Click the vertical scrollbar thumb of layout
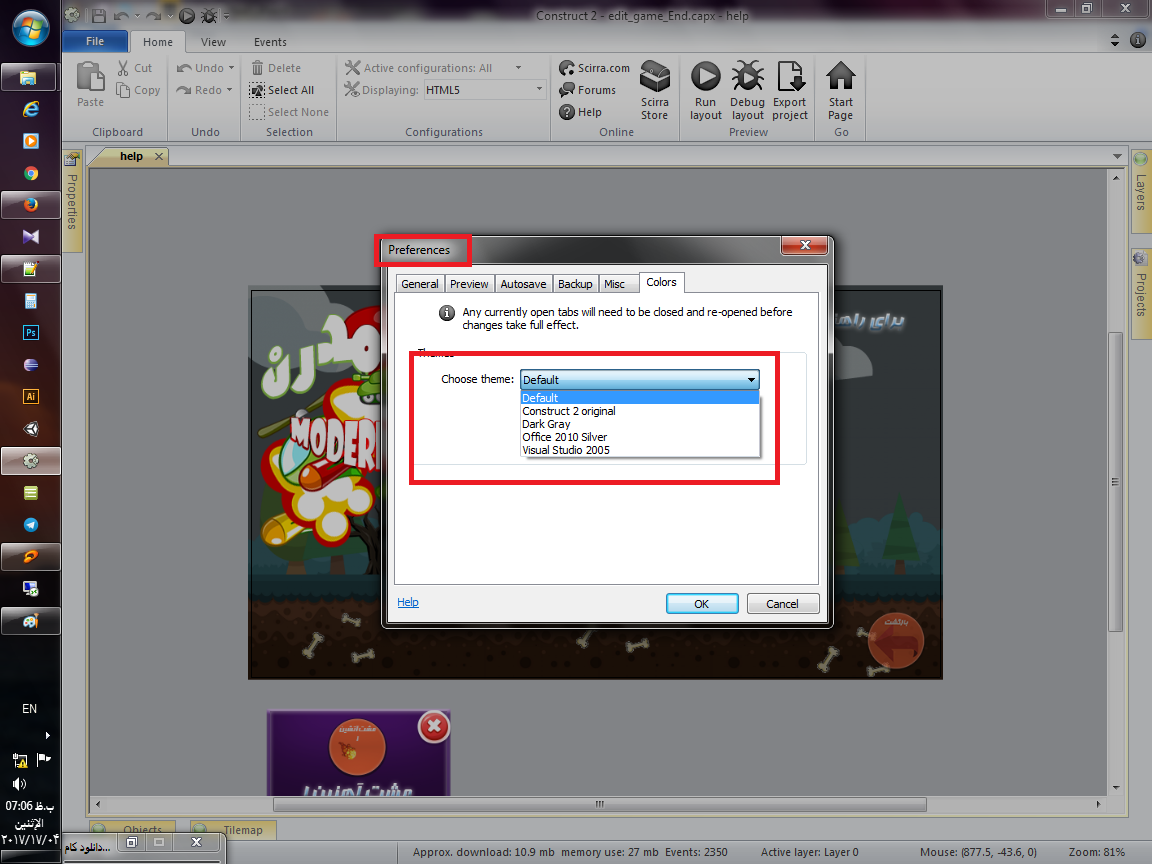This screenshot has height=864, width=1152. point(1115,482)
